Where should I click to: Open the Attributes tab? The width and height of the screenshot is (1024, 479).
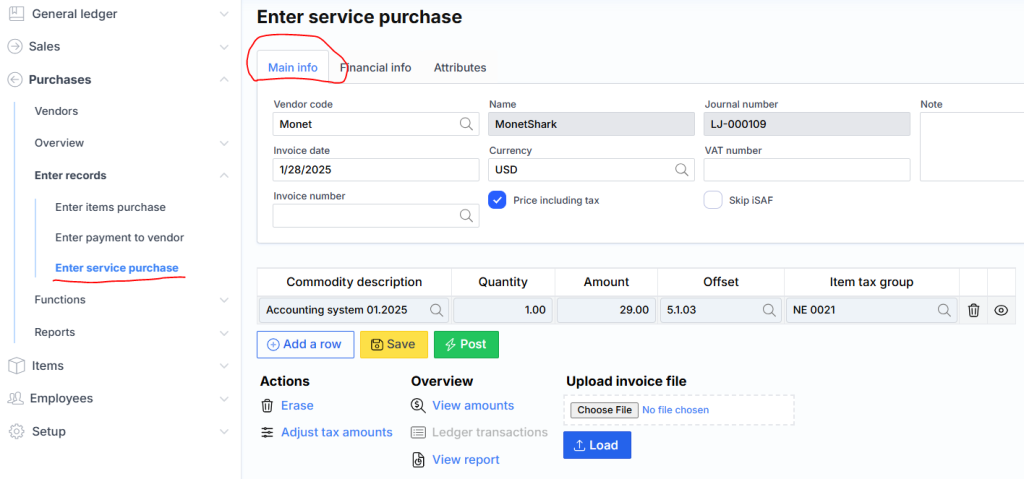point(460,68)
